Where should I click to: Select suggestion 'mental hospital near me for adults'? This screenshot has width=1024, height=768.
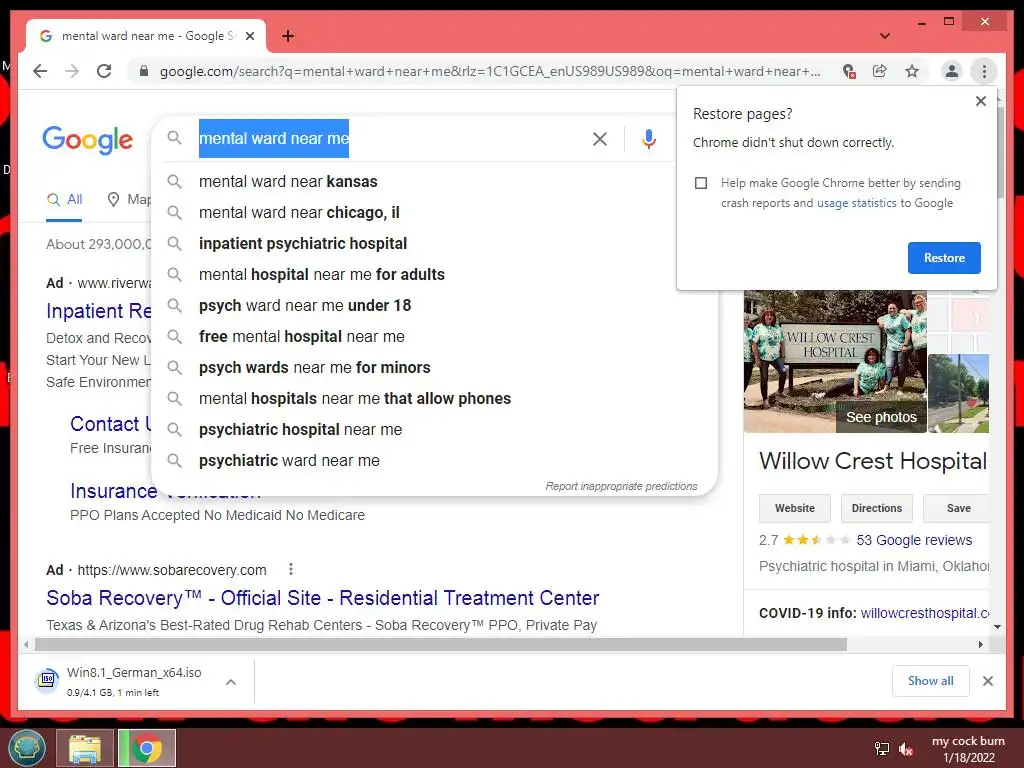[434, 274]
